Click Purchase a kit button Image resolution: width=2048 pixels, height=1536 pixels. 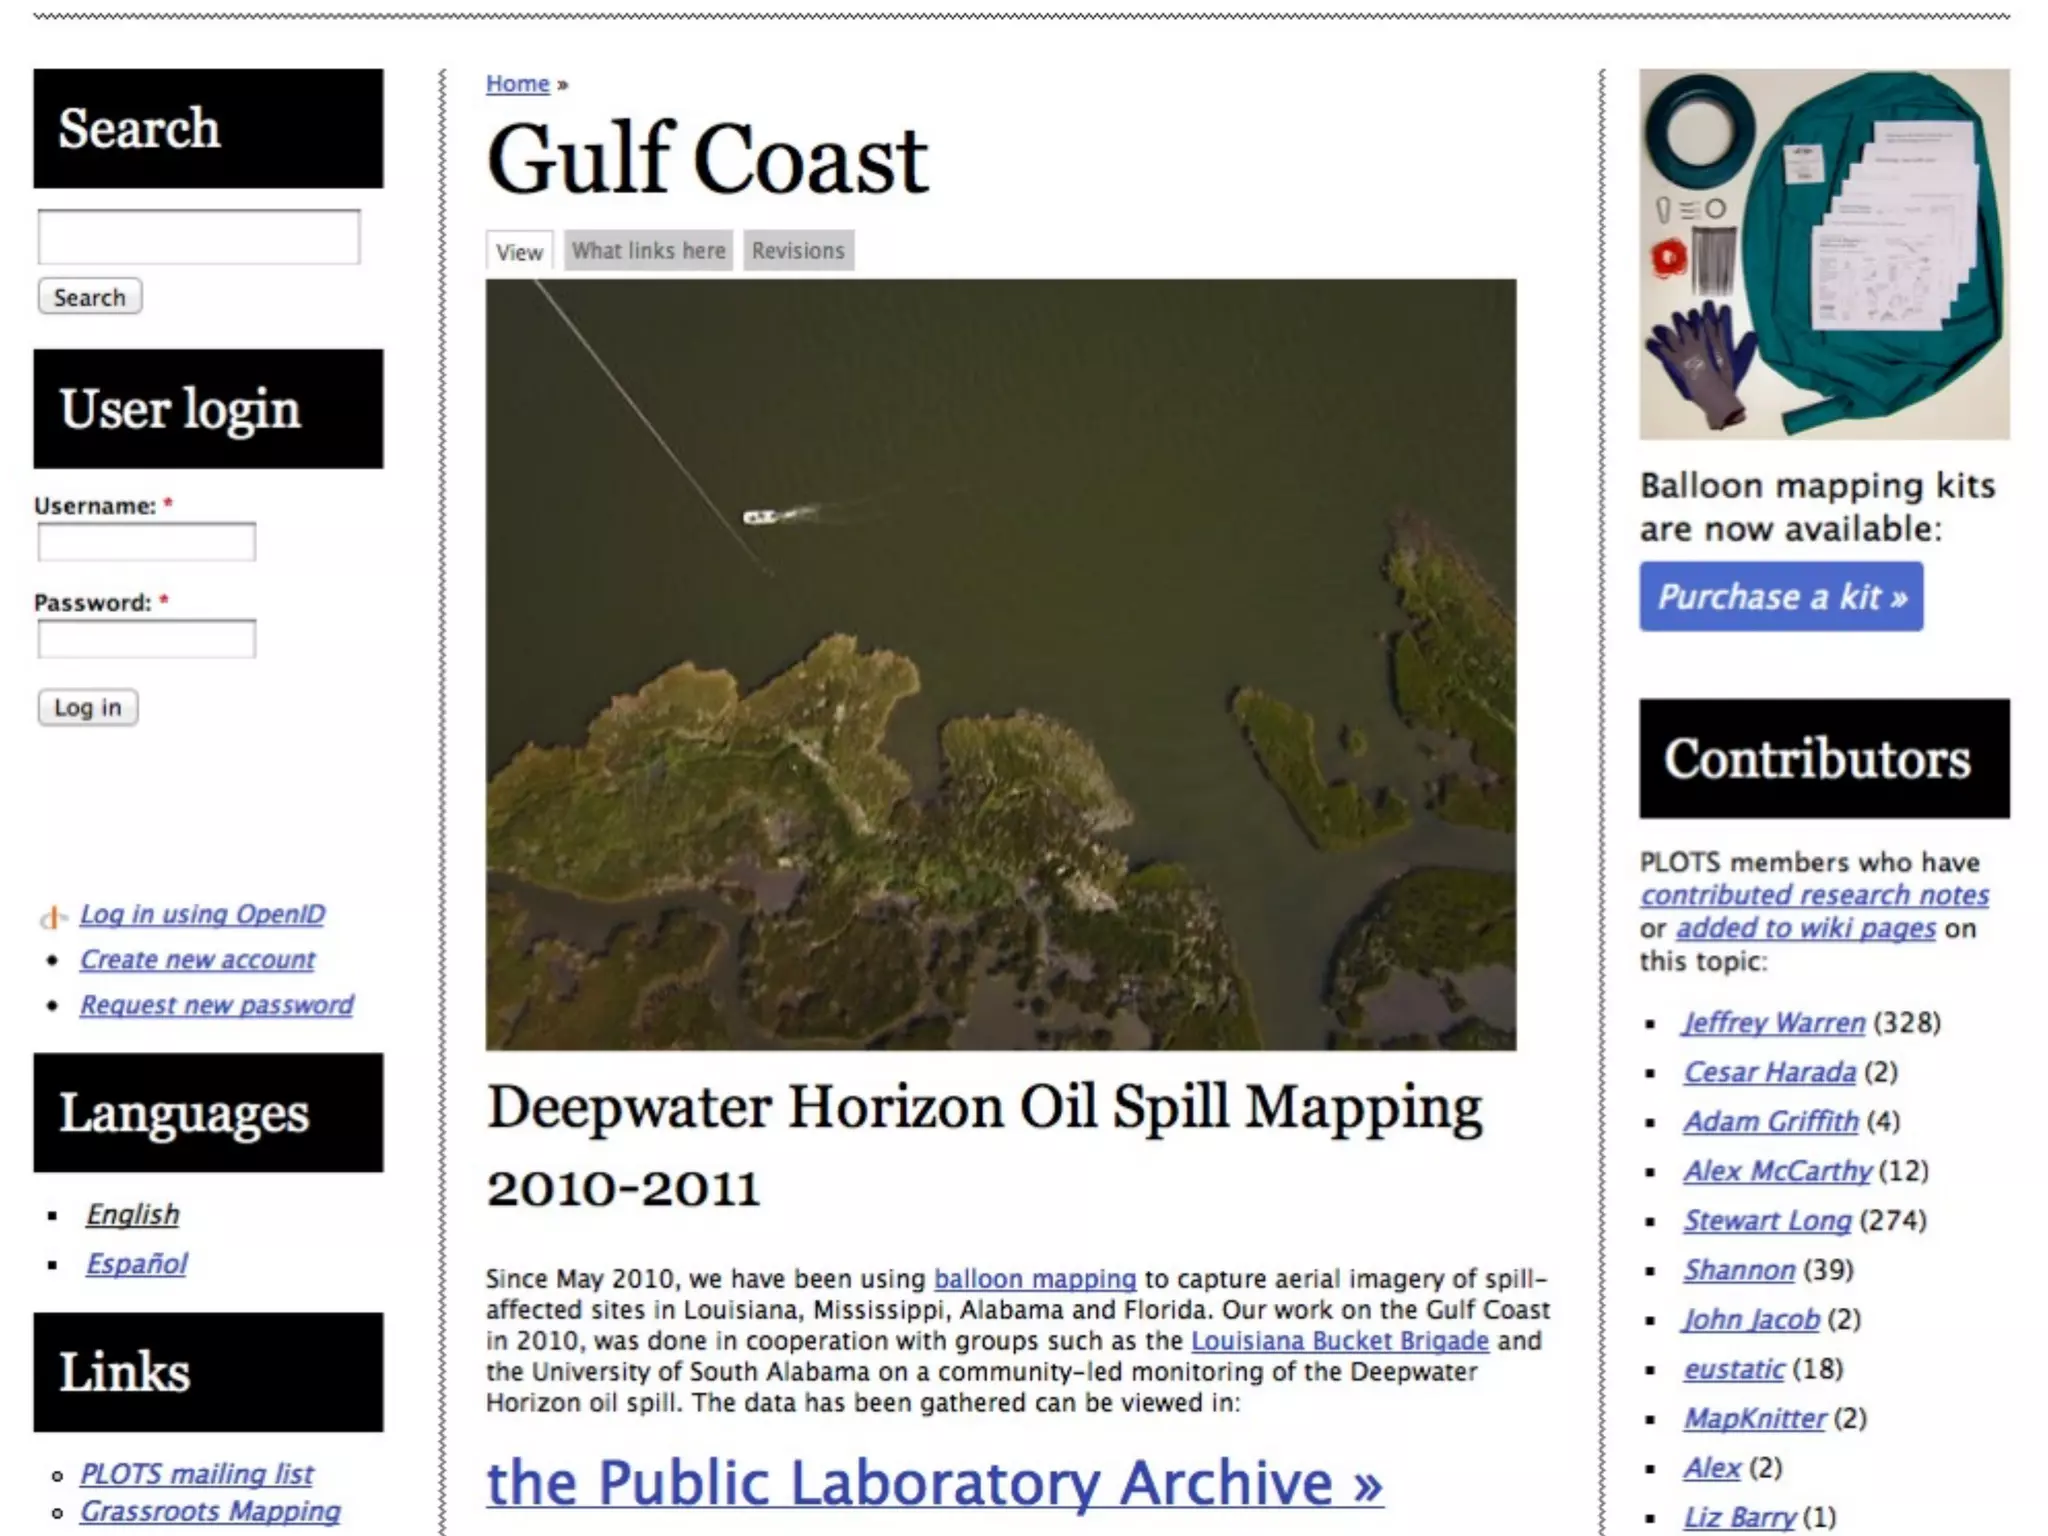(x=1780, y=597)
